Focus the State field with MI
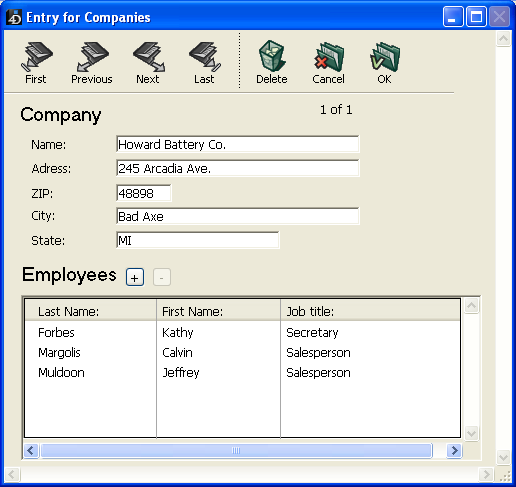 click(198, 240)
